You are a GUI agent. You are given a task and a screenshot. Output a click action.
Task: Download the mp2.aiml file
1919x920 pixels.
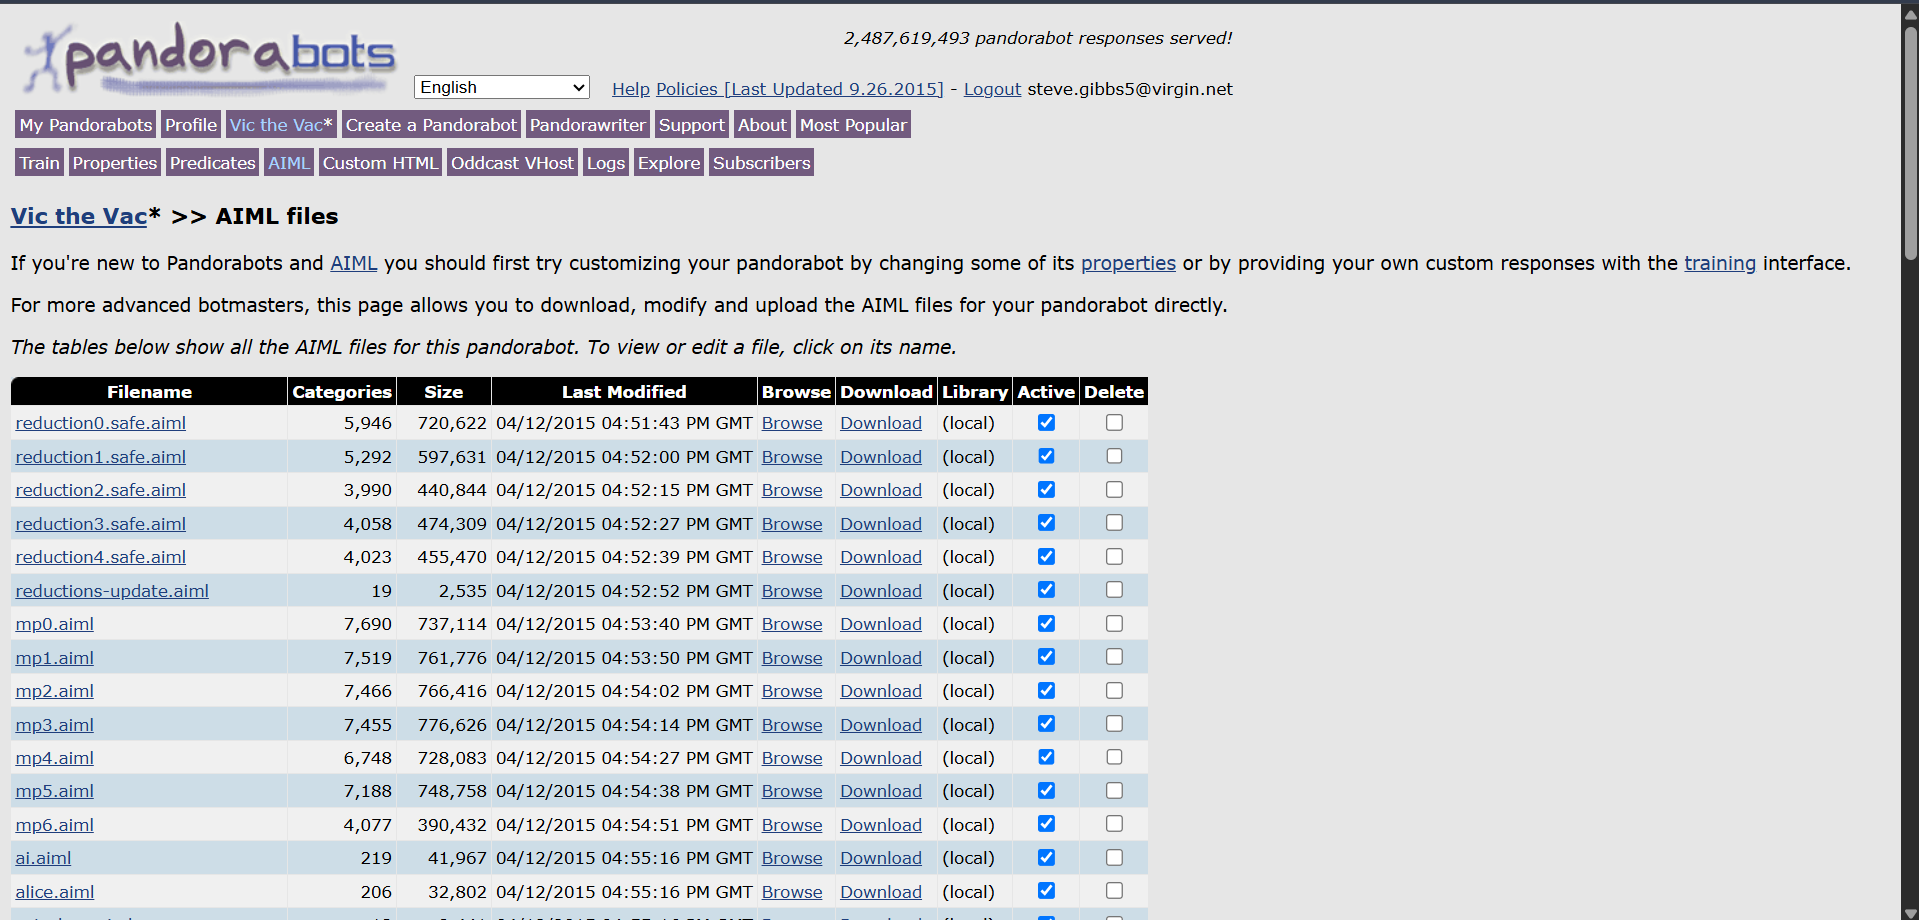click(881, 691)
